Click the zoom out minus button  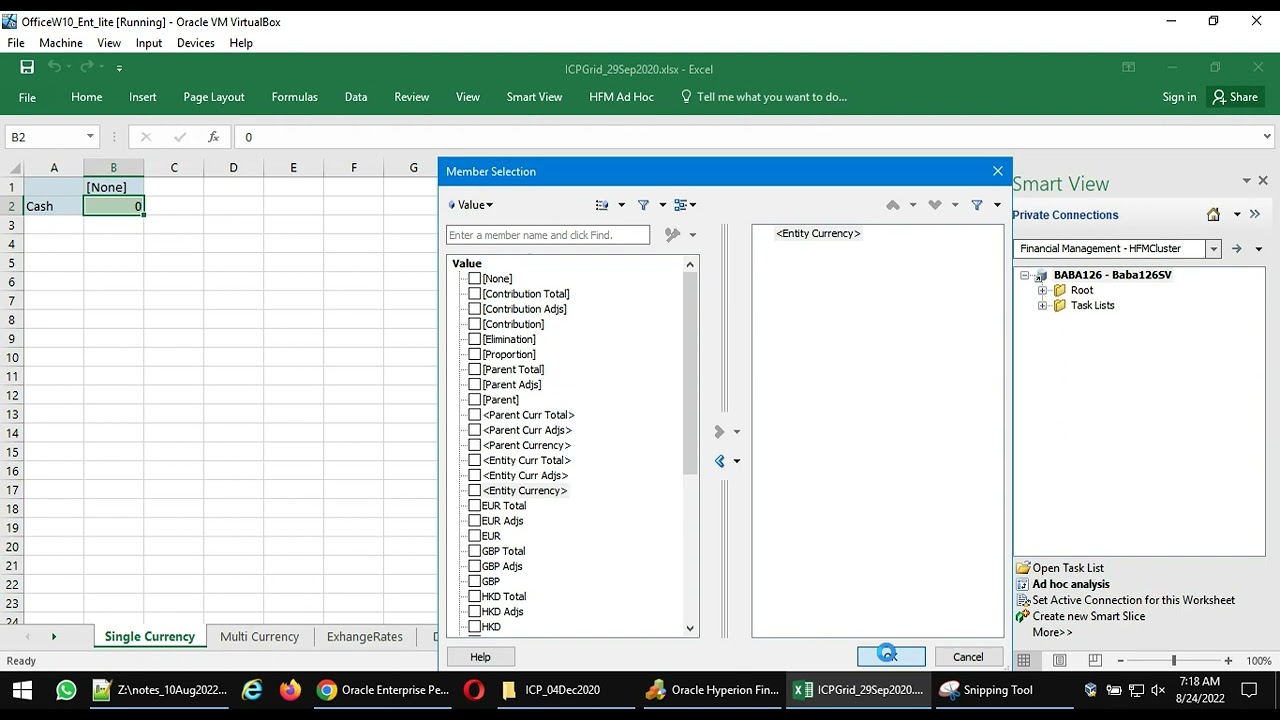coord(1121,661)
